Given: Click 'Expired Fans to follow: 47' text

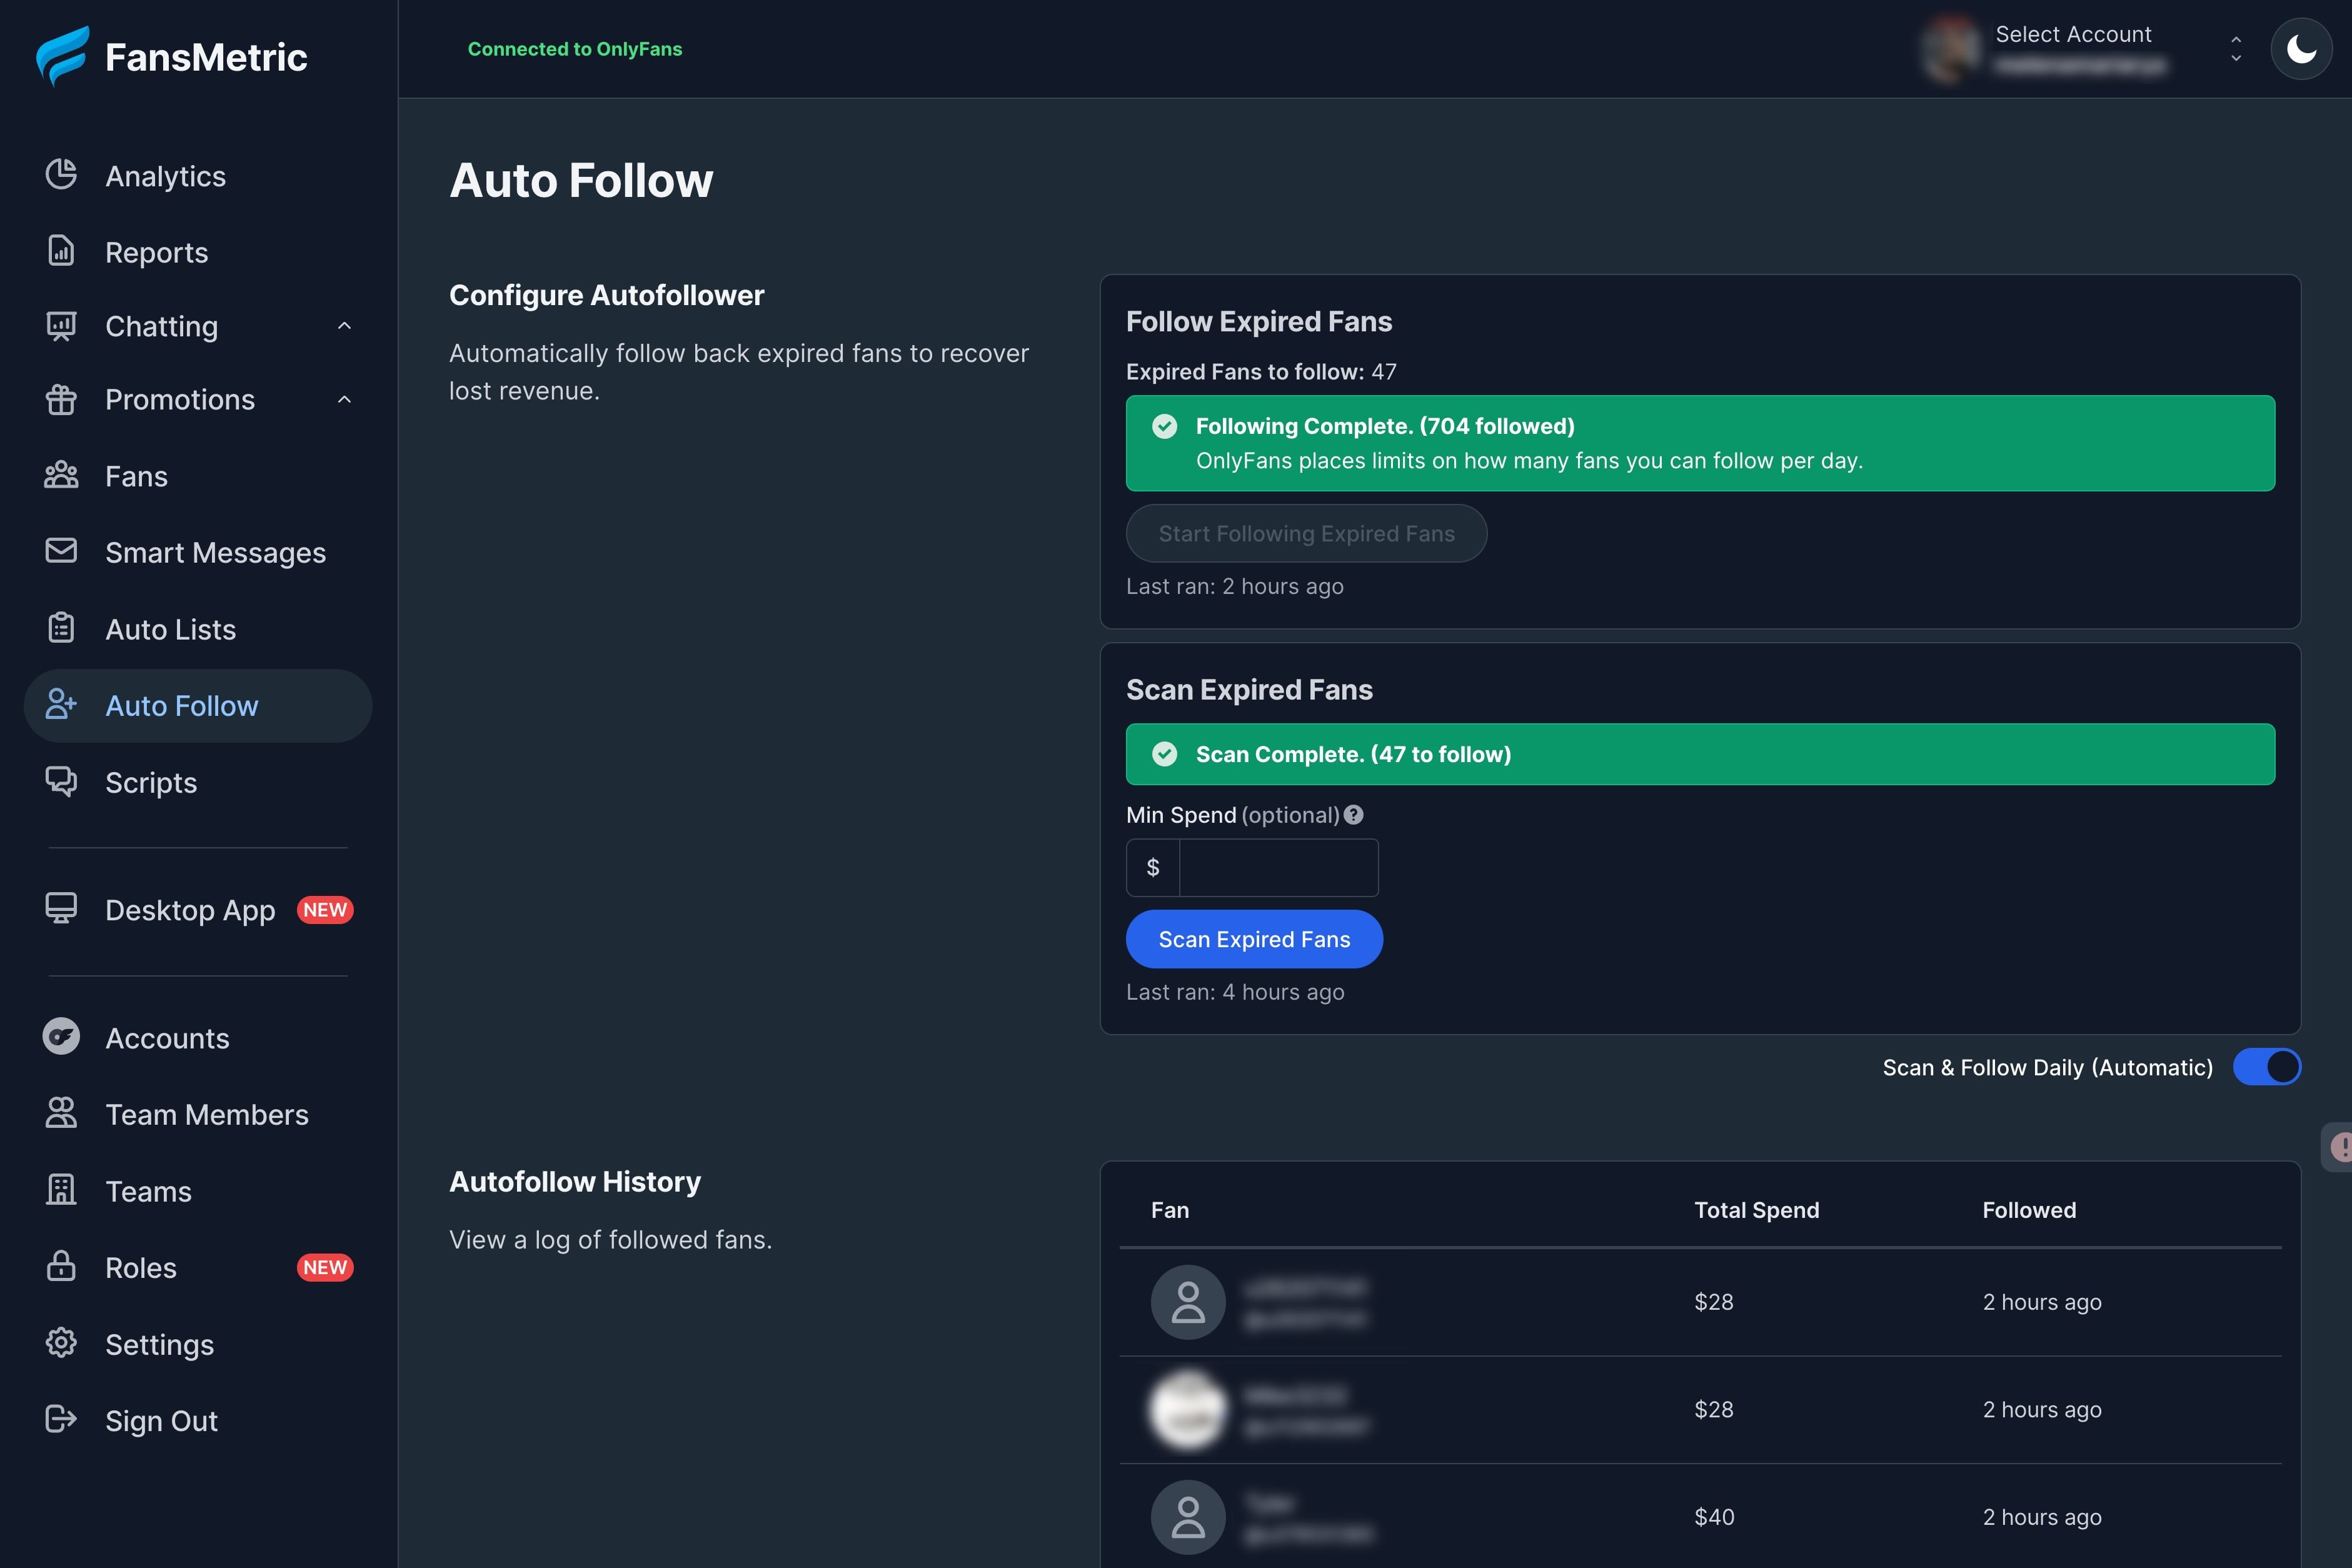Looking at the screenshot, I should [x=1261, y=372].
